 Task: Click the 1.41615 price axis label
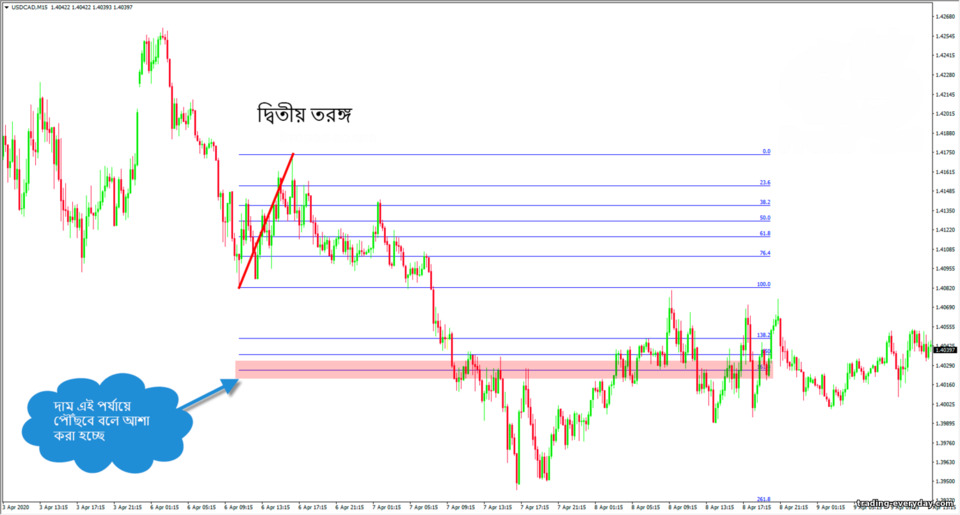pos(945,172)
